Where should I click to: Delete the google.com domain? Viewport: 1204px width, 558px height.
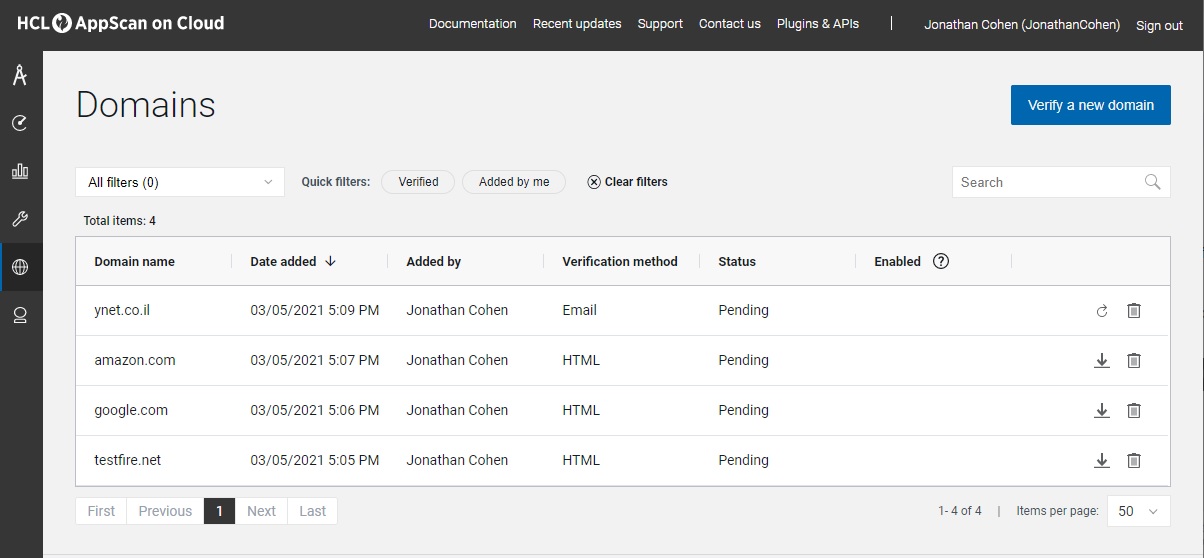[x=1134, y=410]
